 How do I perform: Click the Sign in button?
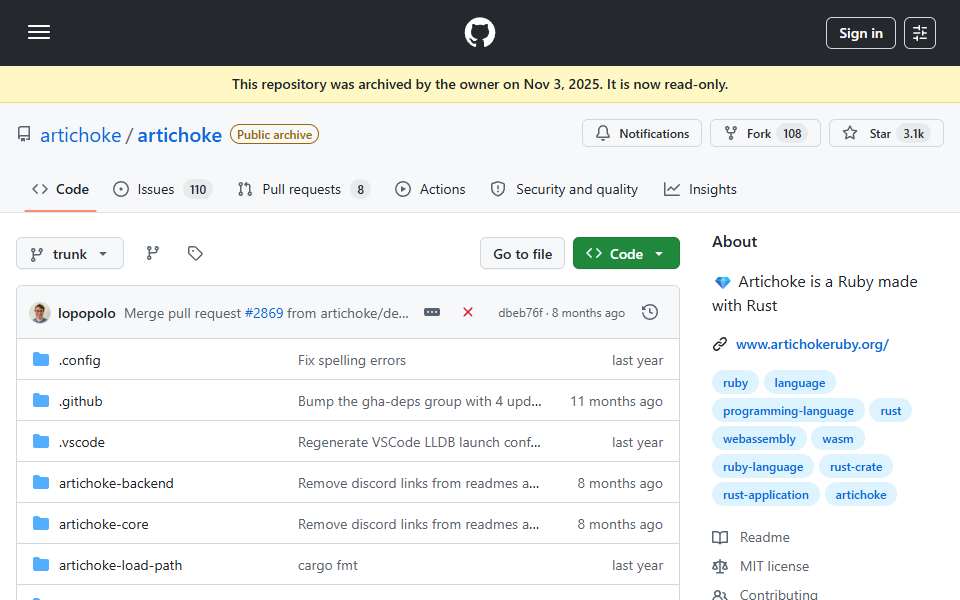click(x=860, y=33)
